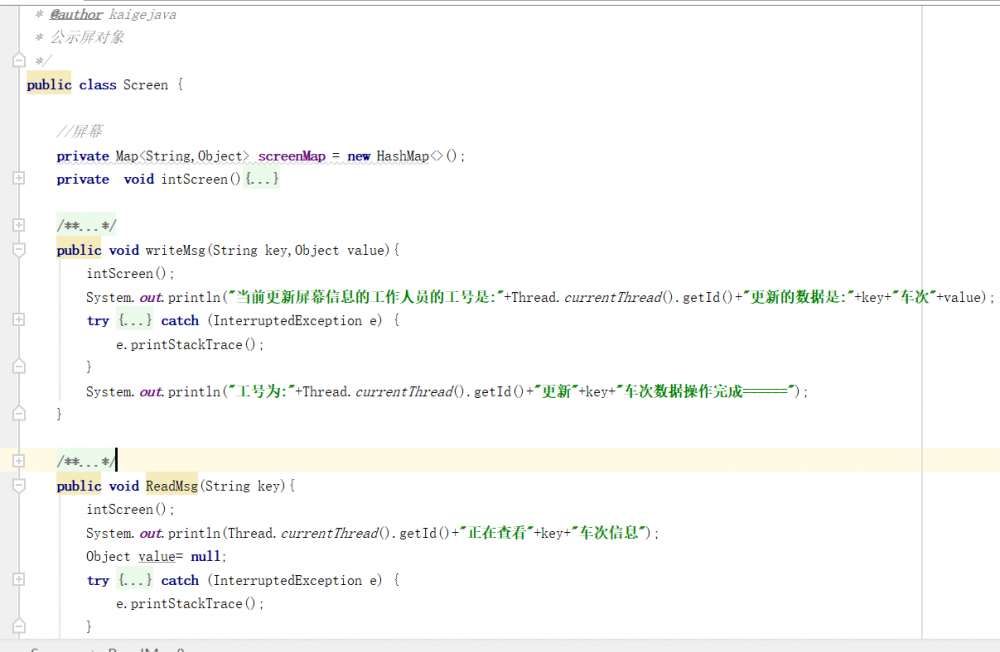1000x652 pixels.
Task: Expand the try block in ReadMsg via gutter
Action: click(x=18, y=580)
